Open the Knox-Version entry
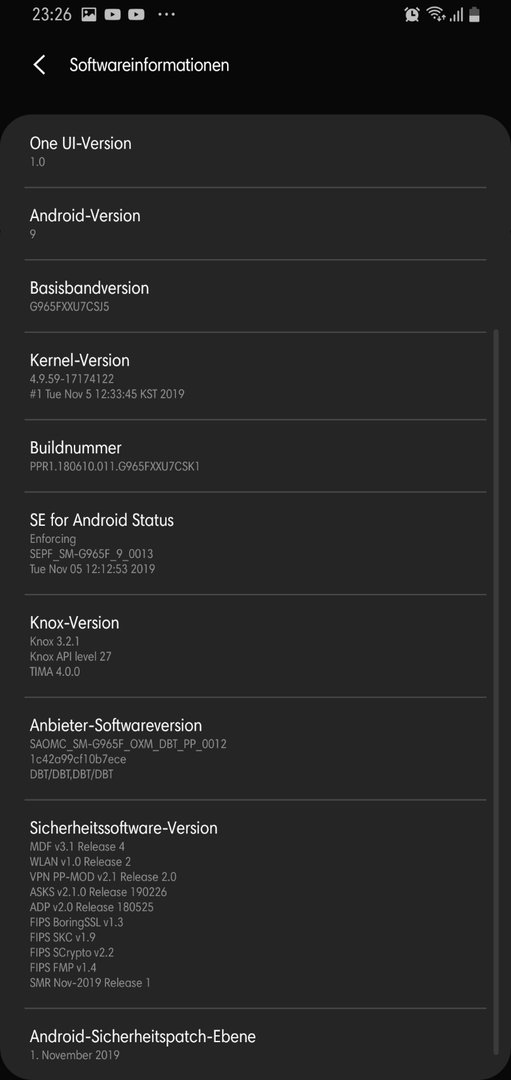The image size is (511, 1080). coord(256,646)
